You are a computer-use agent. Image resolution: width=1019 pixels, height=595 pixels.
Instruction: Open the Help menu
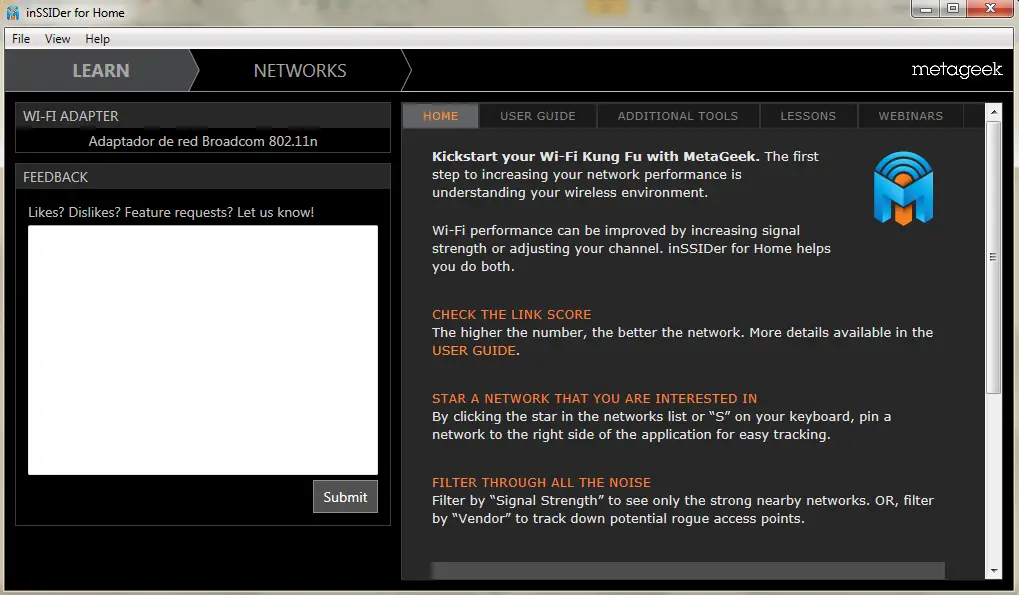[x=97, y=39]
